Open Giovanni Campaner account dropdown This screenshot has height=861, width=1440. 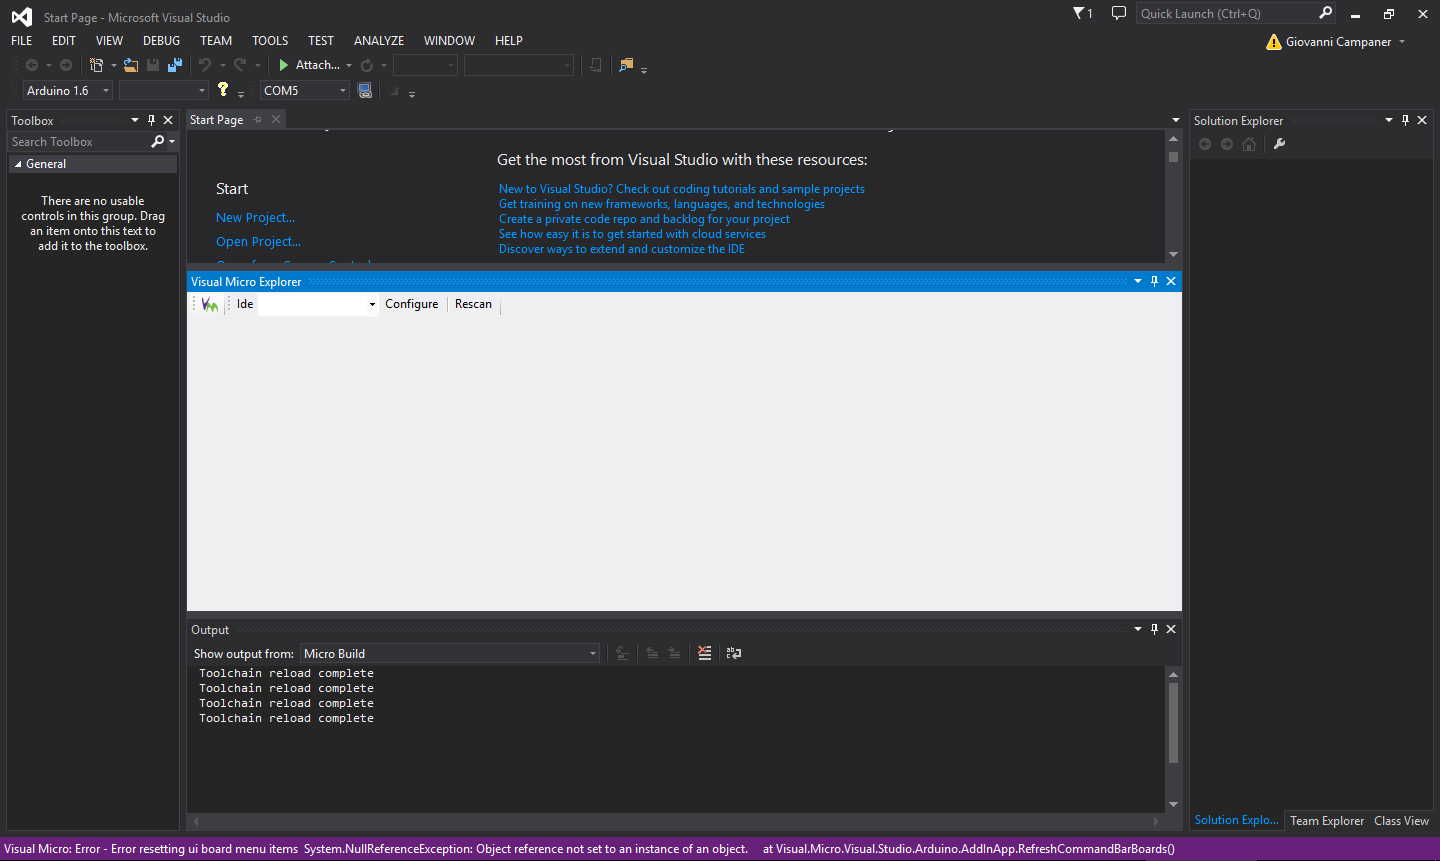[x=1402, y=42]
